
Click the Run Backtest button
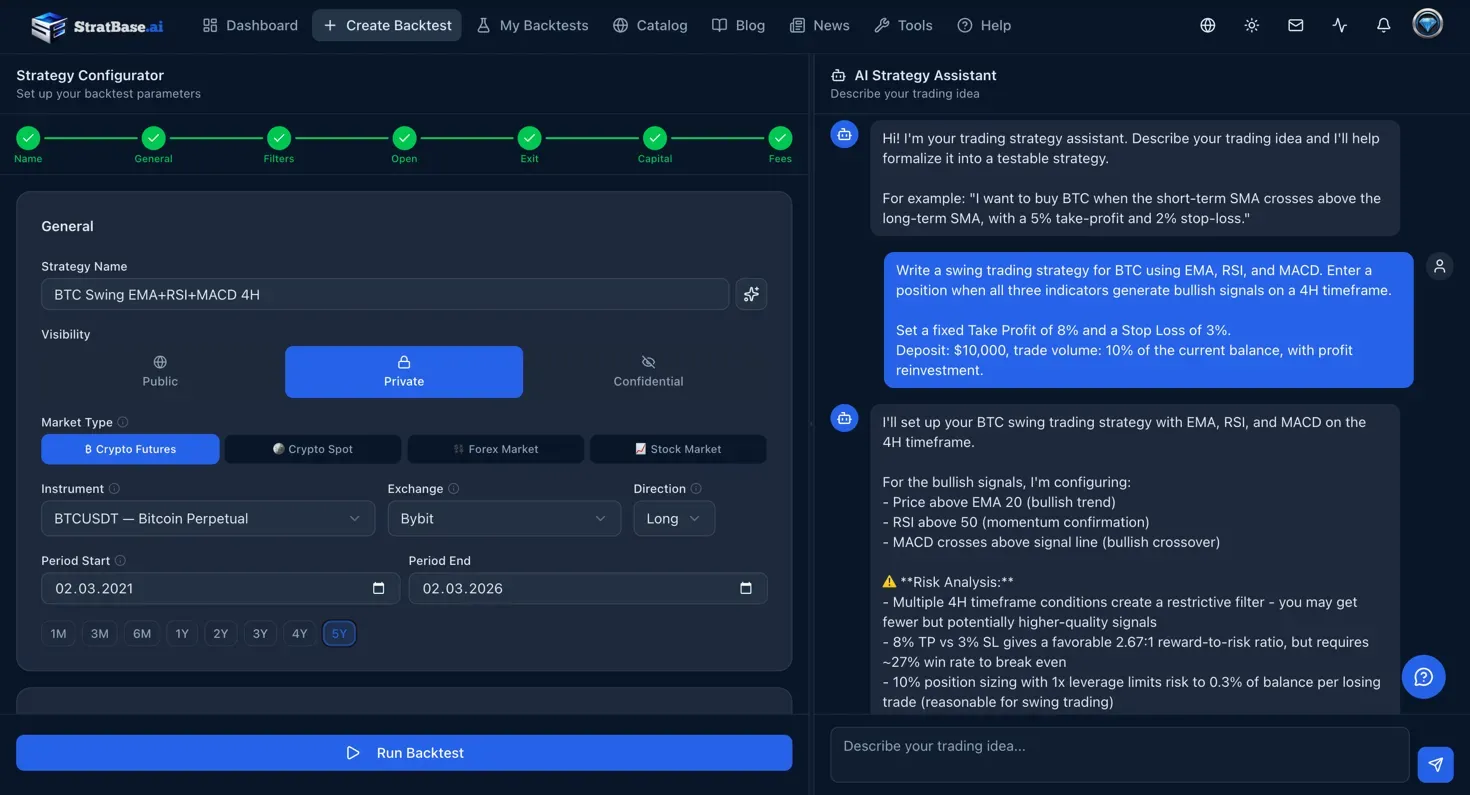[404, 752]
